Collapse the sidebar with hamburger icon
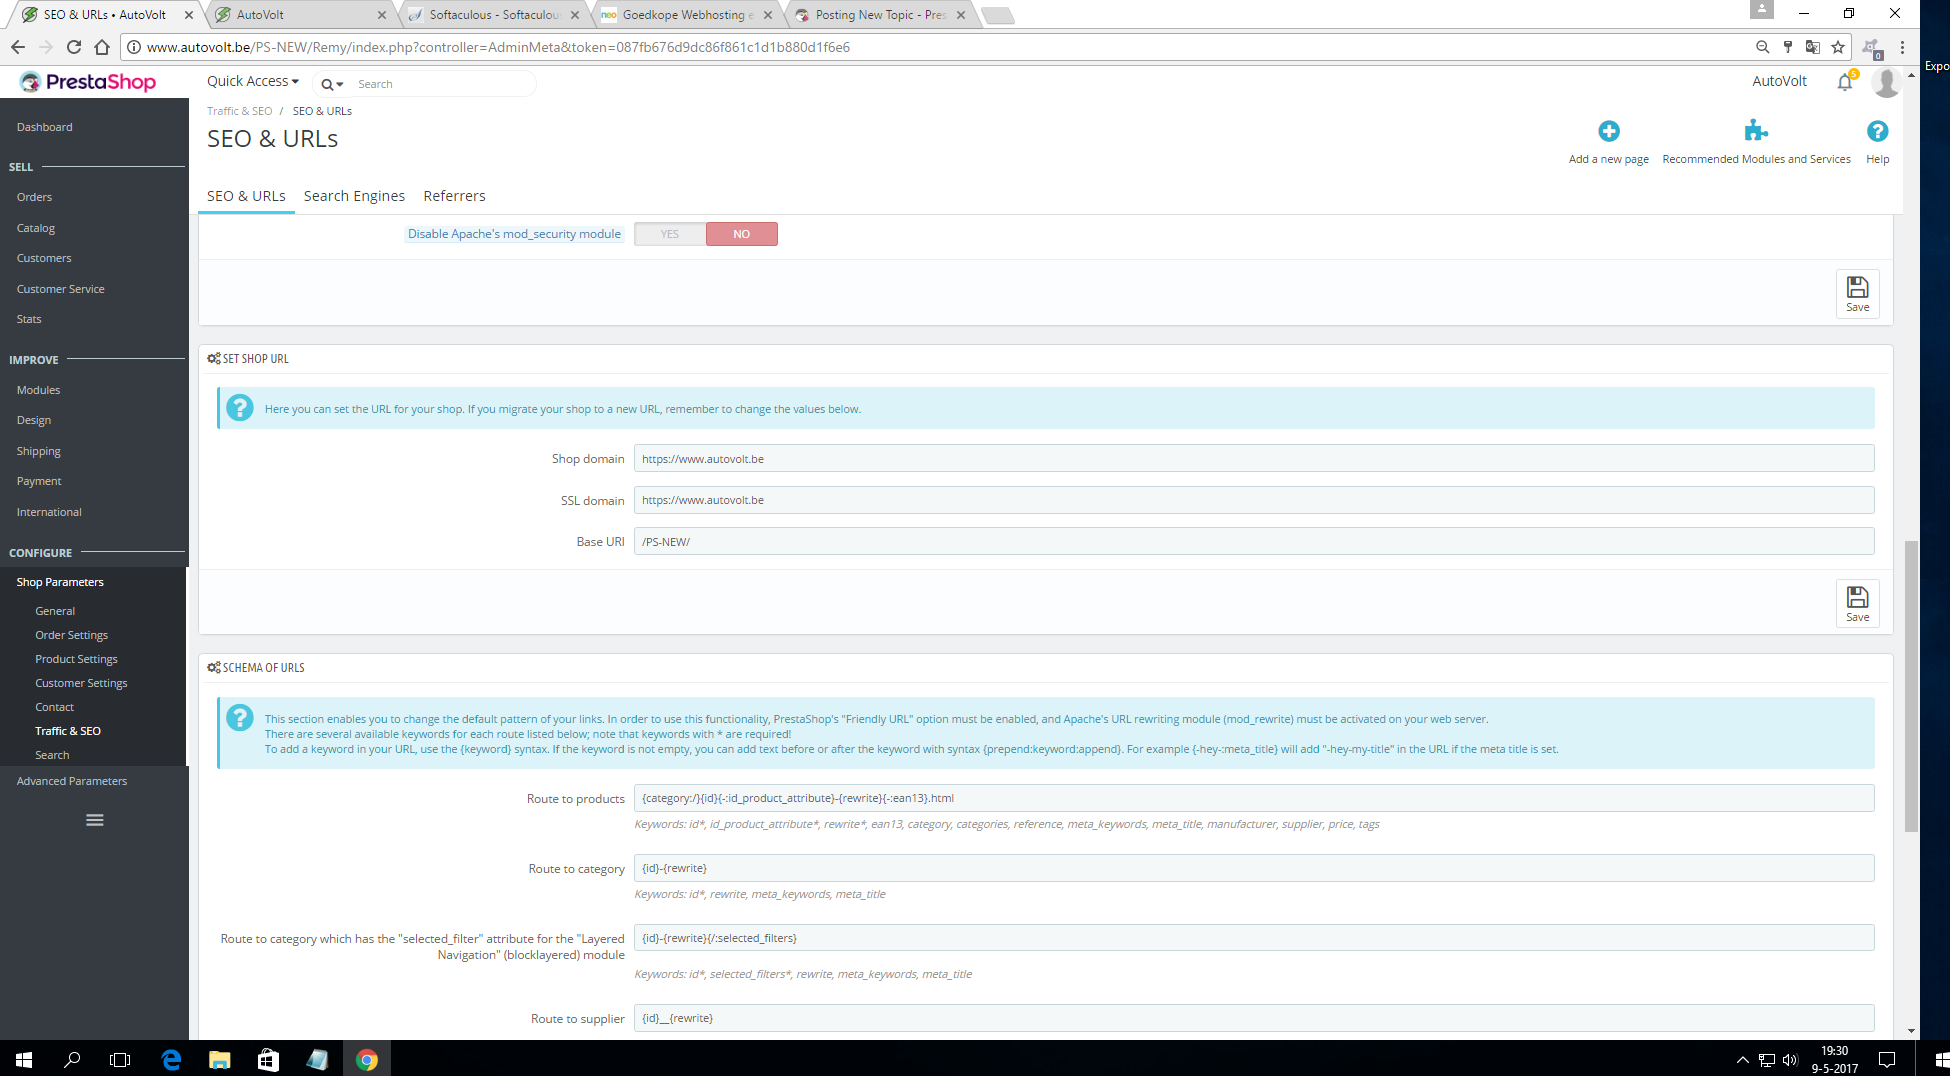 click(x=95, y=820)
